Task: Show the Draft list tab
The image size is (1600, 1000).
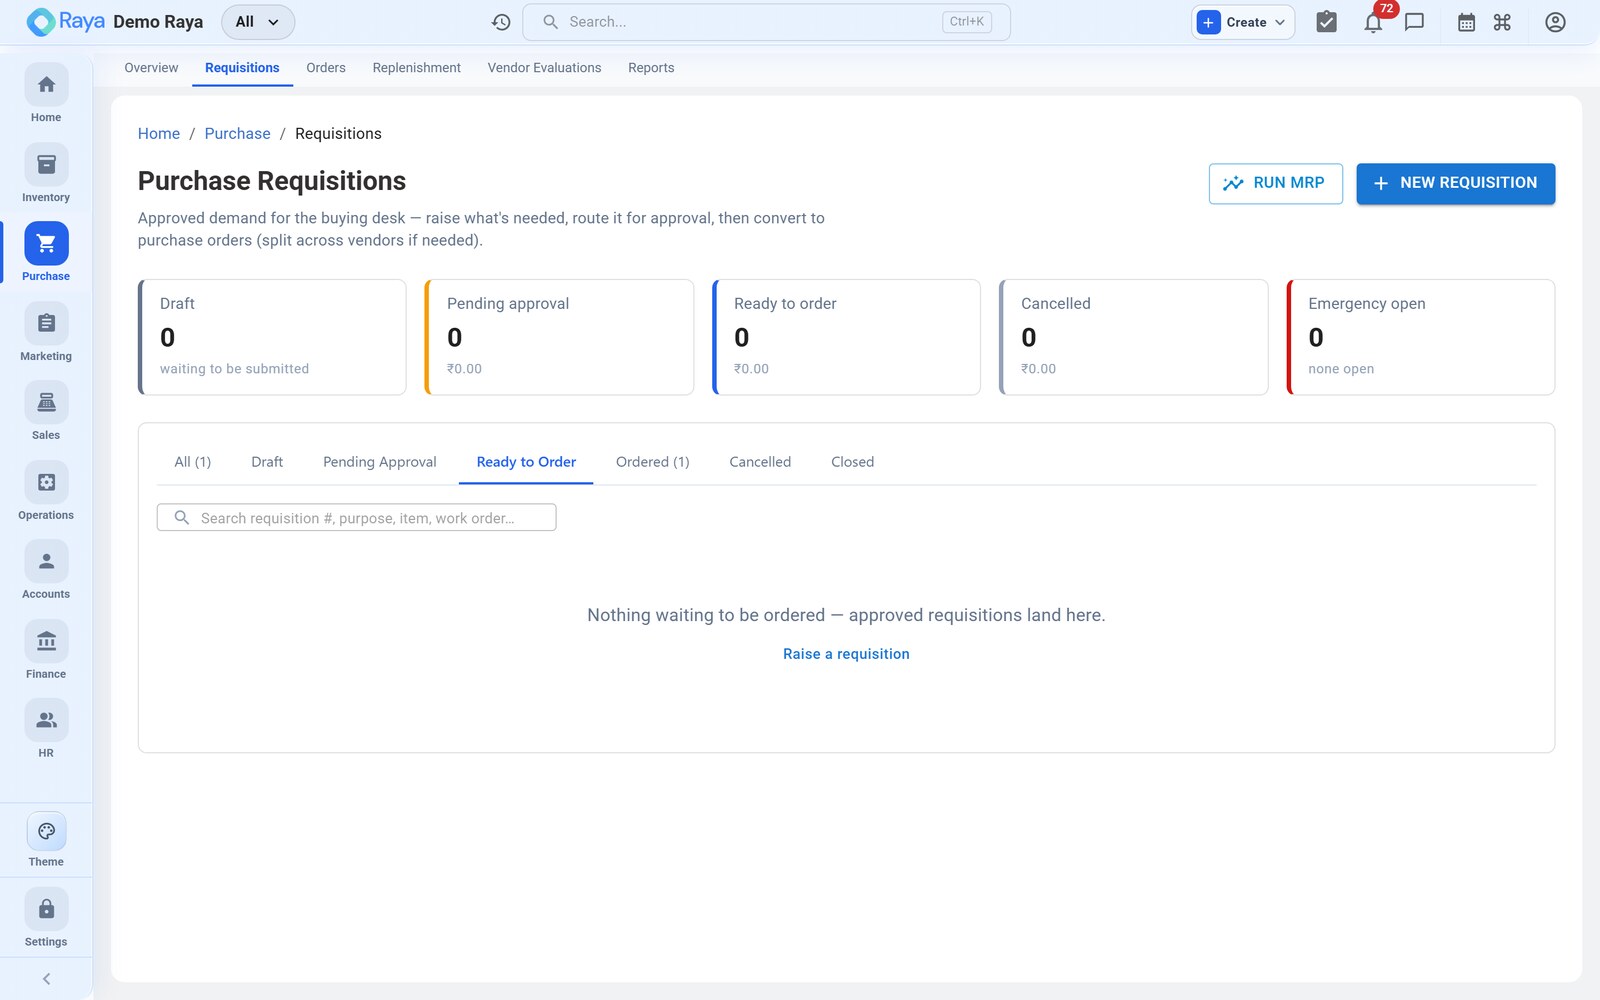Action: [x=267, y=462]
